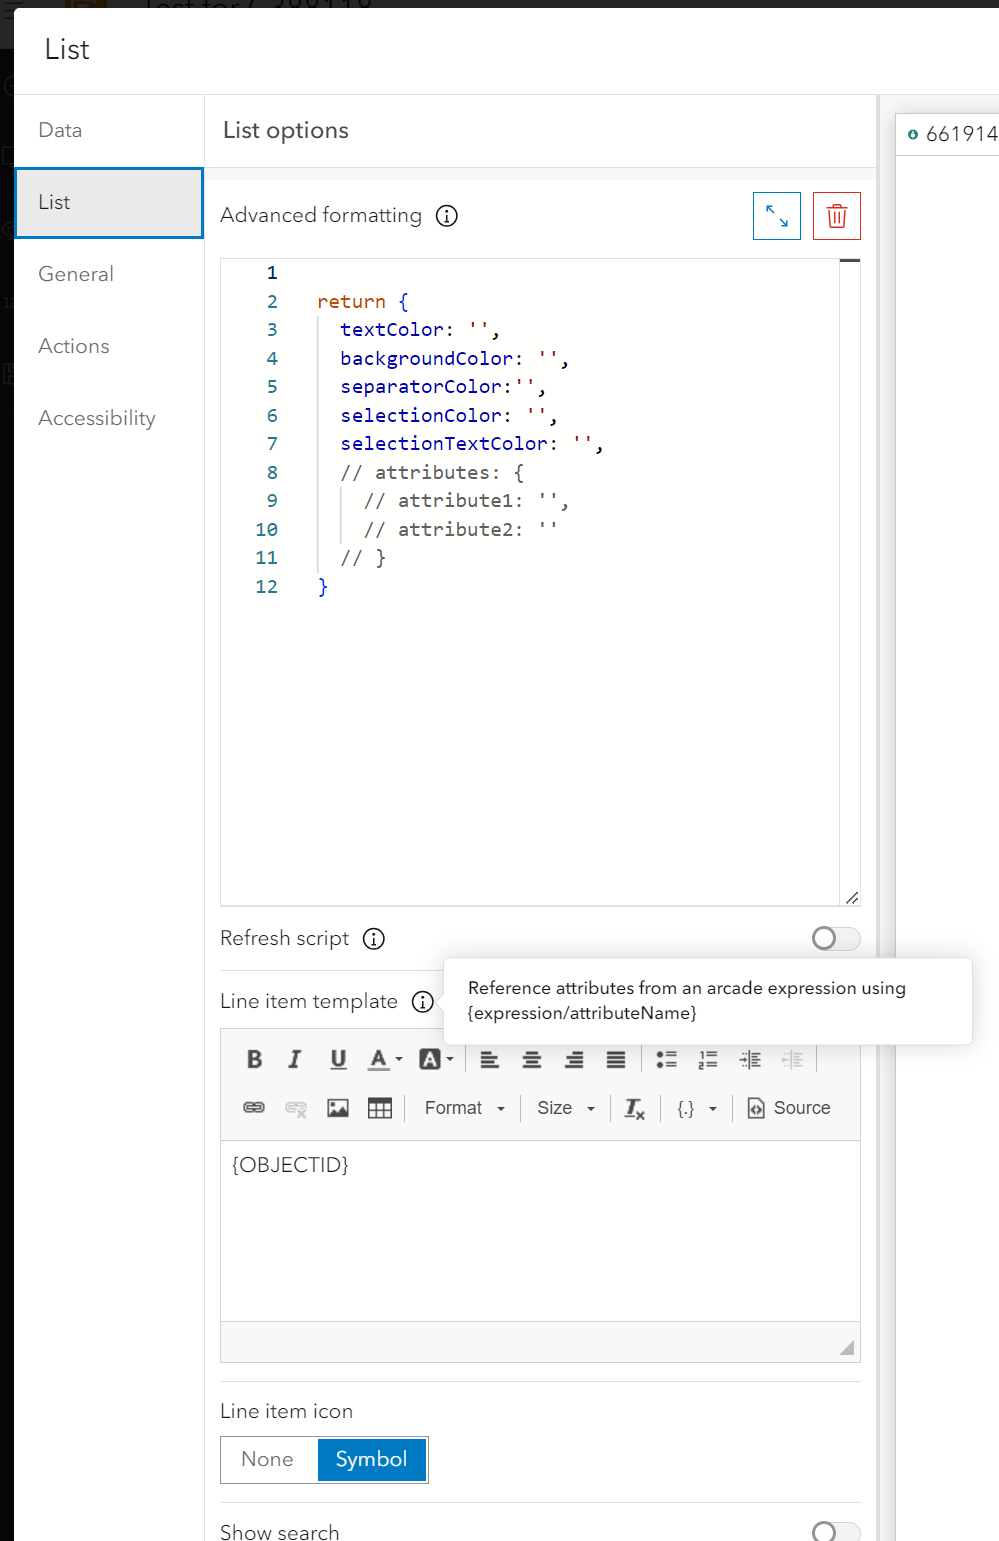Screen dimensions: 999x1541
Task: Insert an image into the line item template
Action: click(x=338, y=1107)
